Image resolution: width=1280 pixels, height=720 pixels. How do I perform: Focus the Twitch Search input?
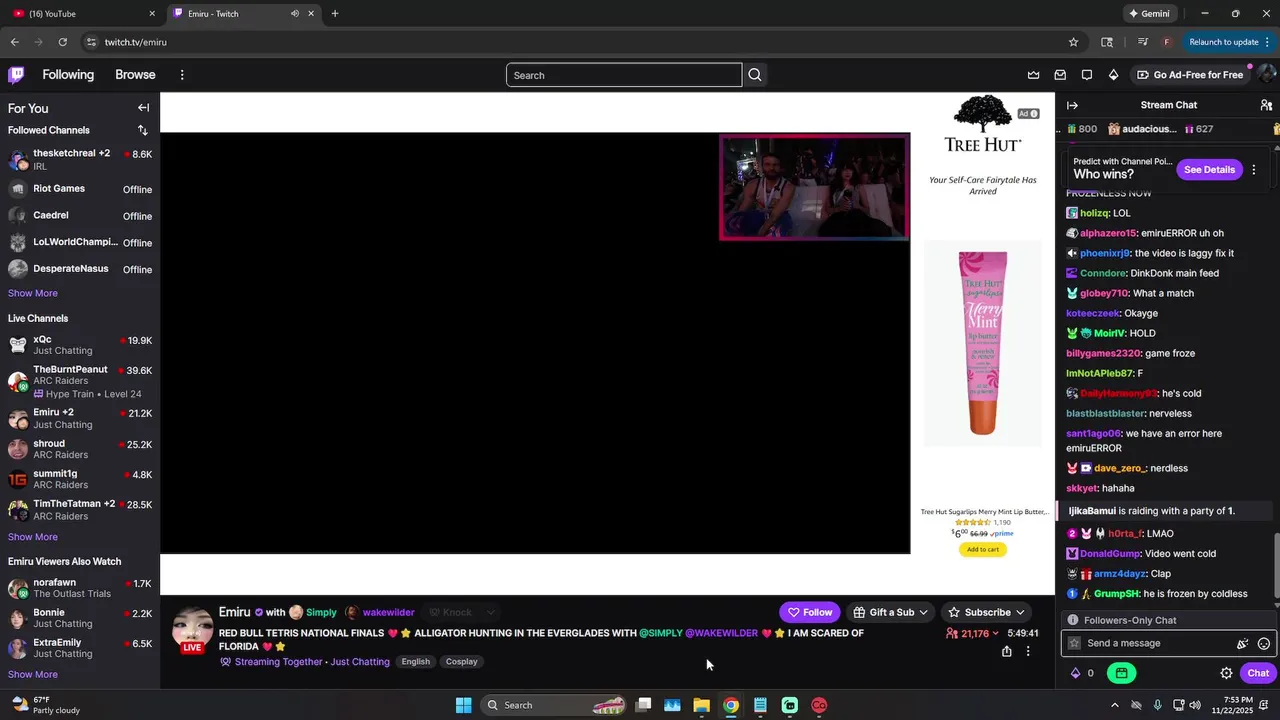point(624,75)
